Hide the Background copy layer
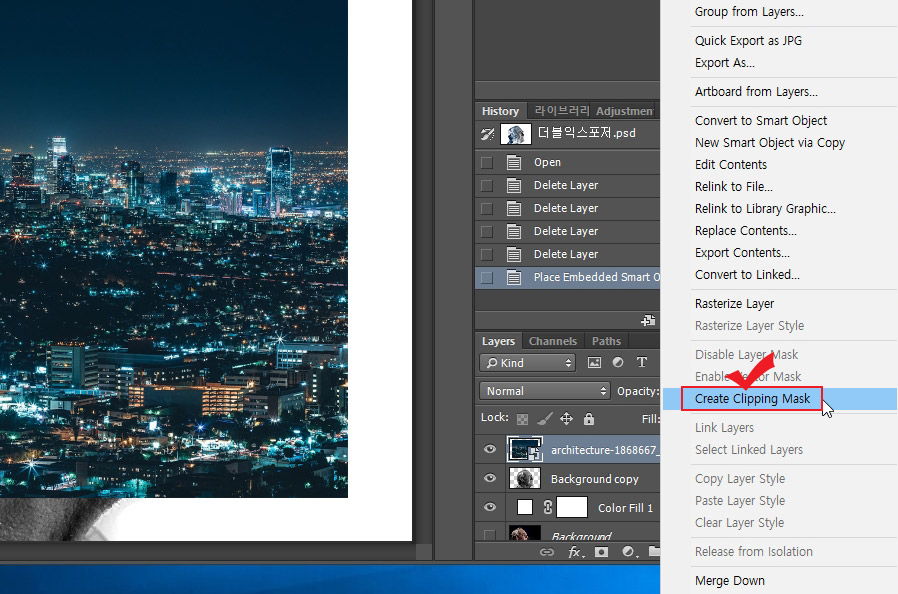This screenshot has height=594, width=898. 490,478
